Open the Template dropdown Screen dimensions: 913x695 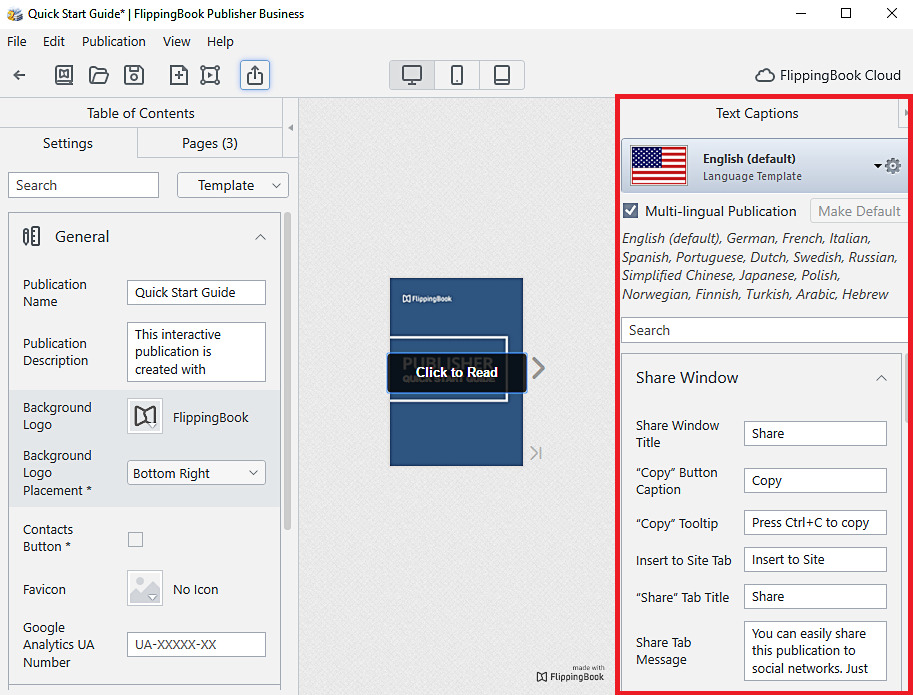pyautogui.click(x=233, y=185)
